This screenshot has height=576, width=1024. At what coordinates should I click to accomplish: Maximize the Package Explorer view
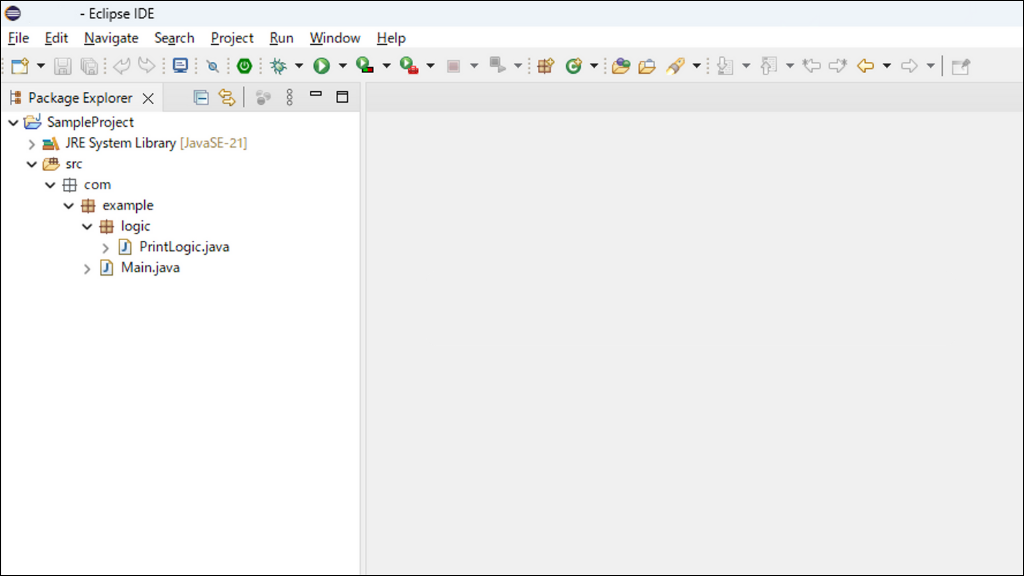(x=342, y=97)
